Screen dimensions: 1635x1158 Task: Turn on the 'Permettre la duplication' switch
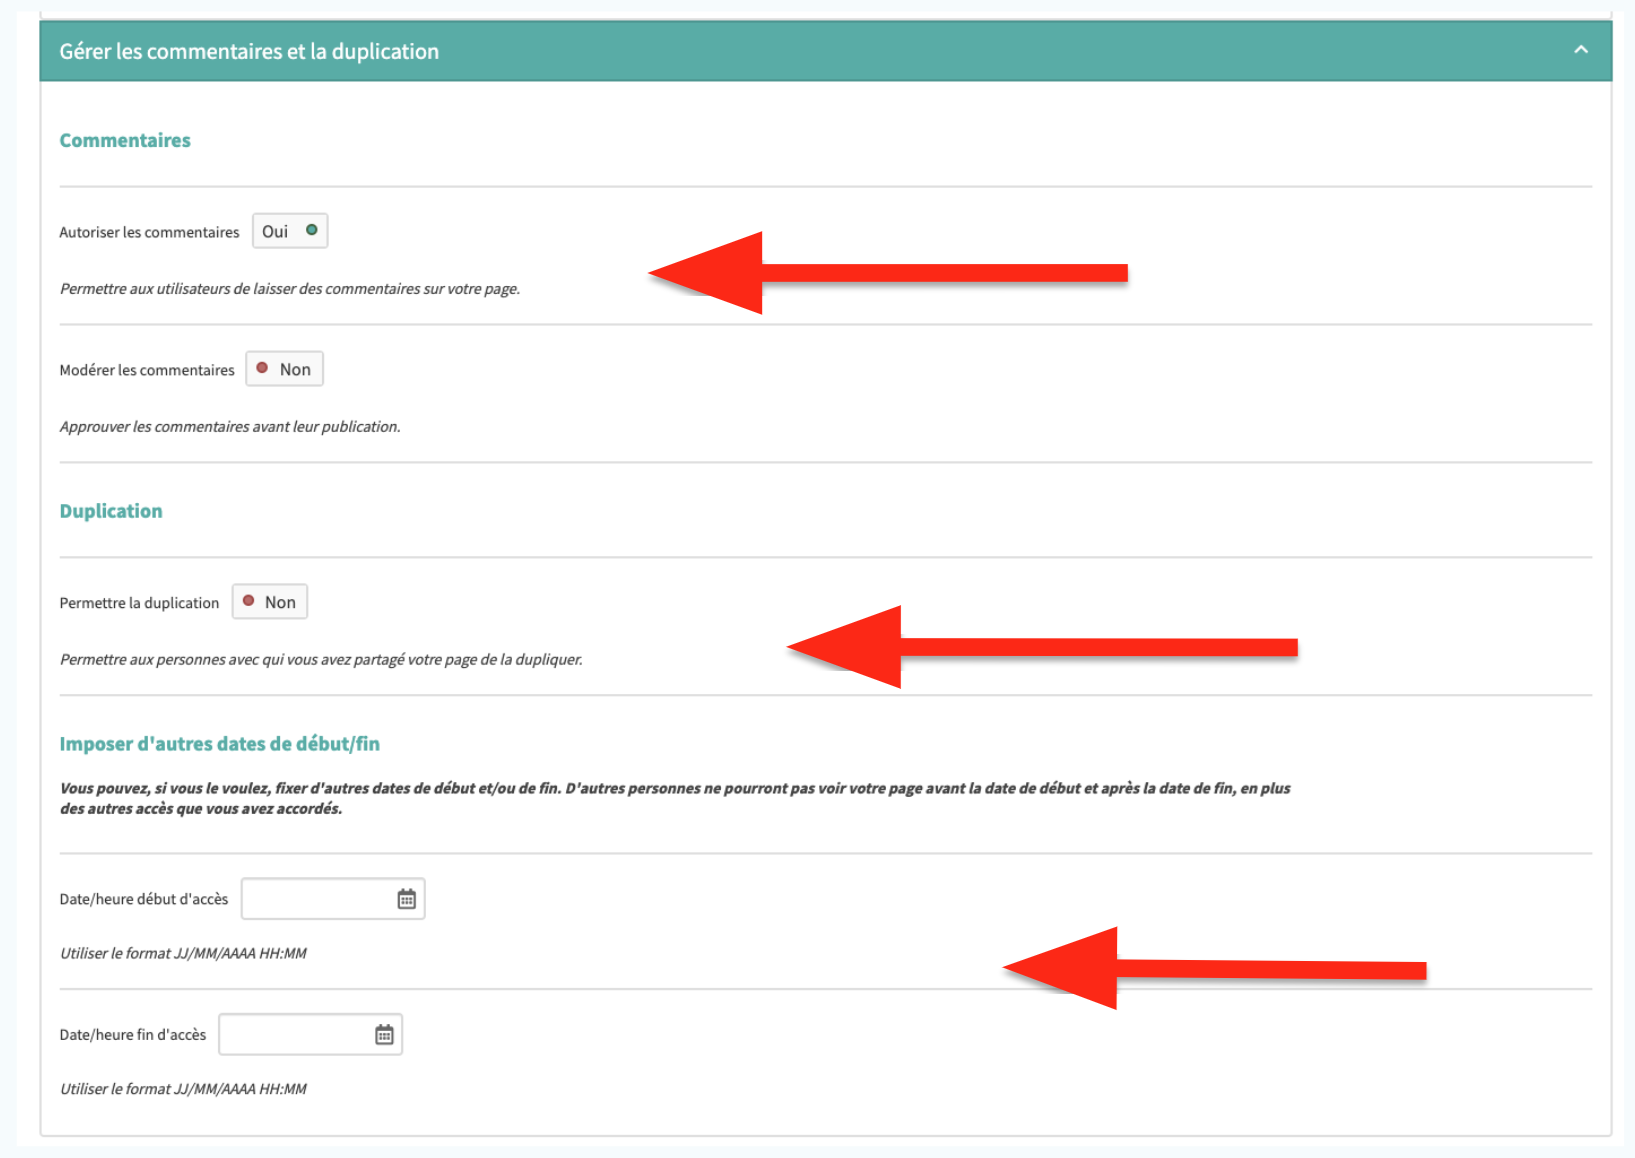click(270, 602)
